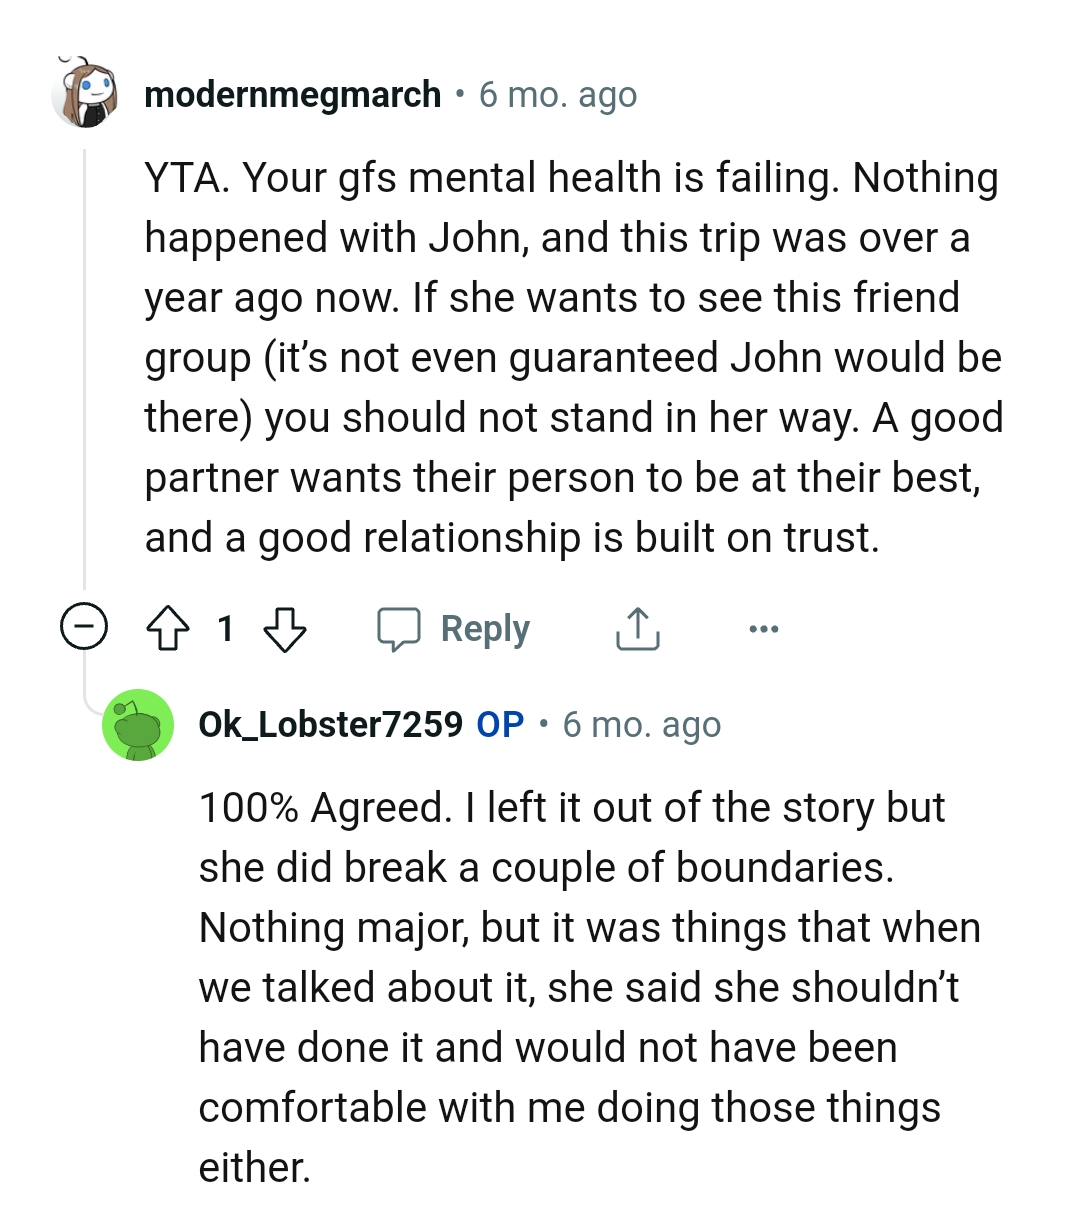Open the share options for the comment
The image size is (1080, 1223).
(x=636, y=629)
